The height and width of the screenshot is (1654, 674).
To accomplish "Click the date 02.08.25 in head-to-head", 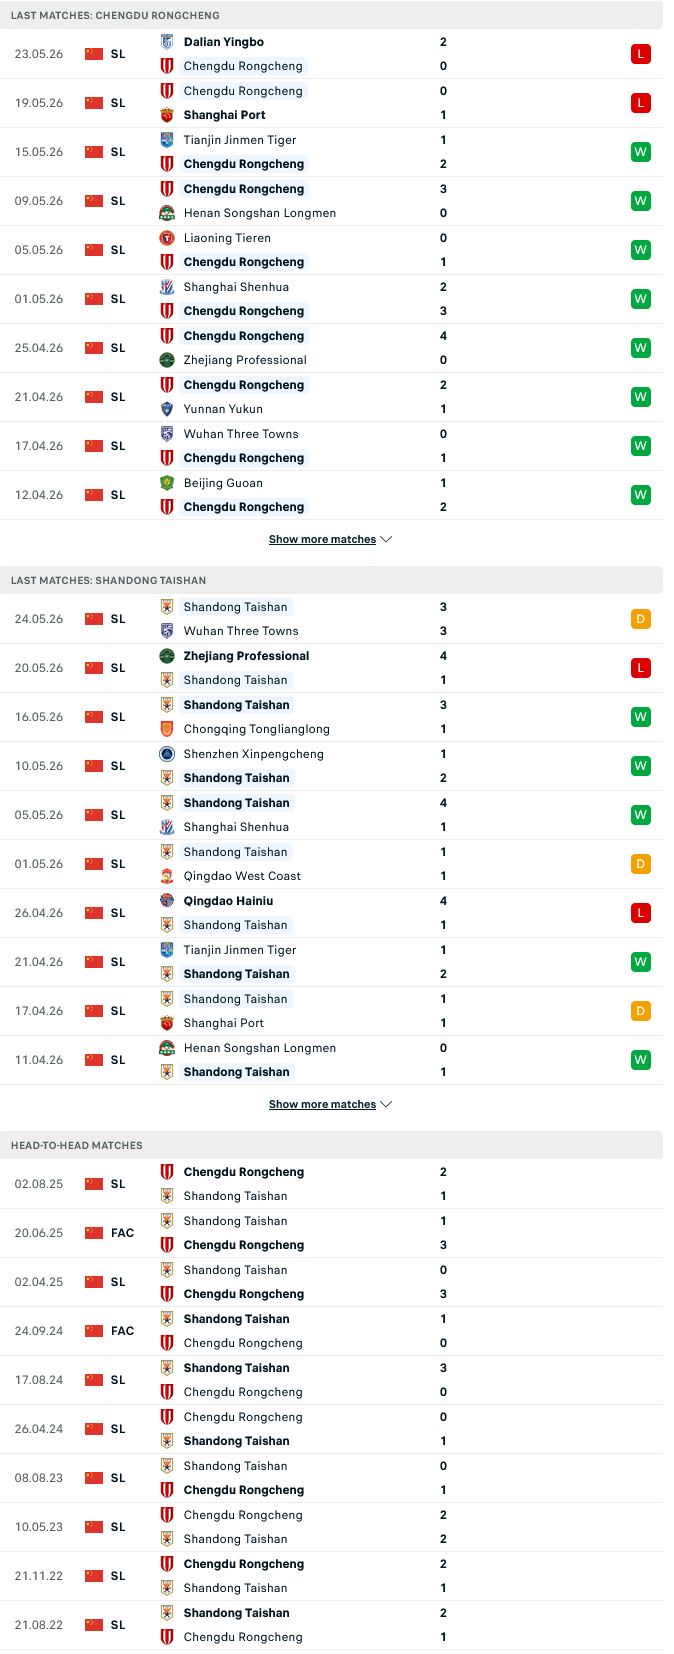I will [39, 1184].
